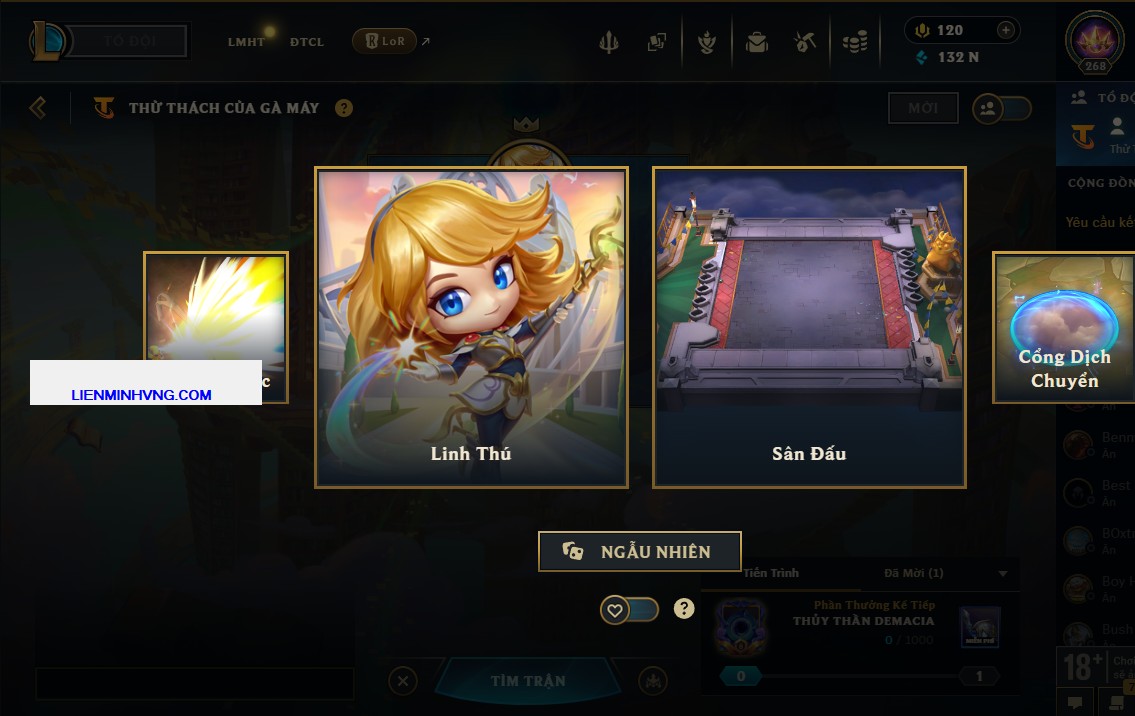Click the help question mark beside game mode title
This screenshot has height=716, width=1135.
coord(344,108)
